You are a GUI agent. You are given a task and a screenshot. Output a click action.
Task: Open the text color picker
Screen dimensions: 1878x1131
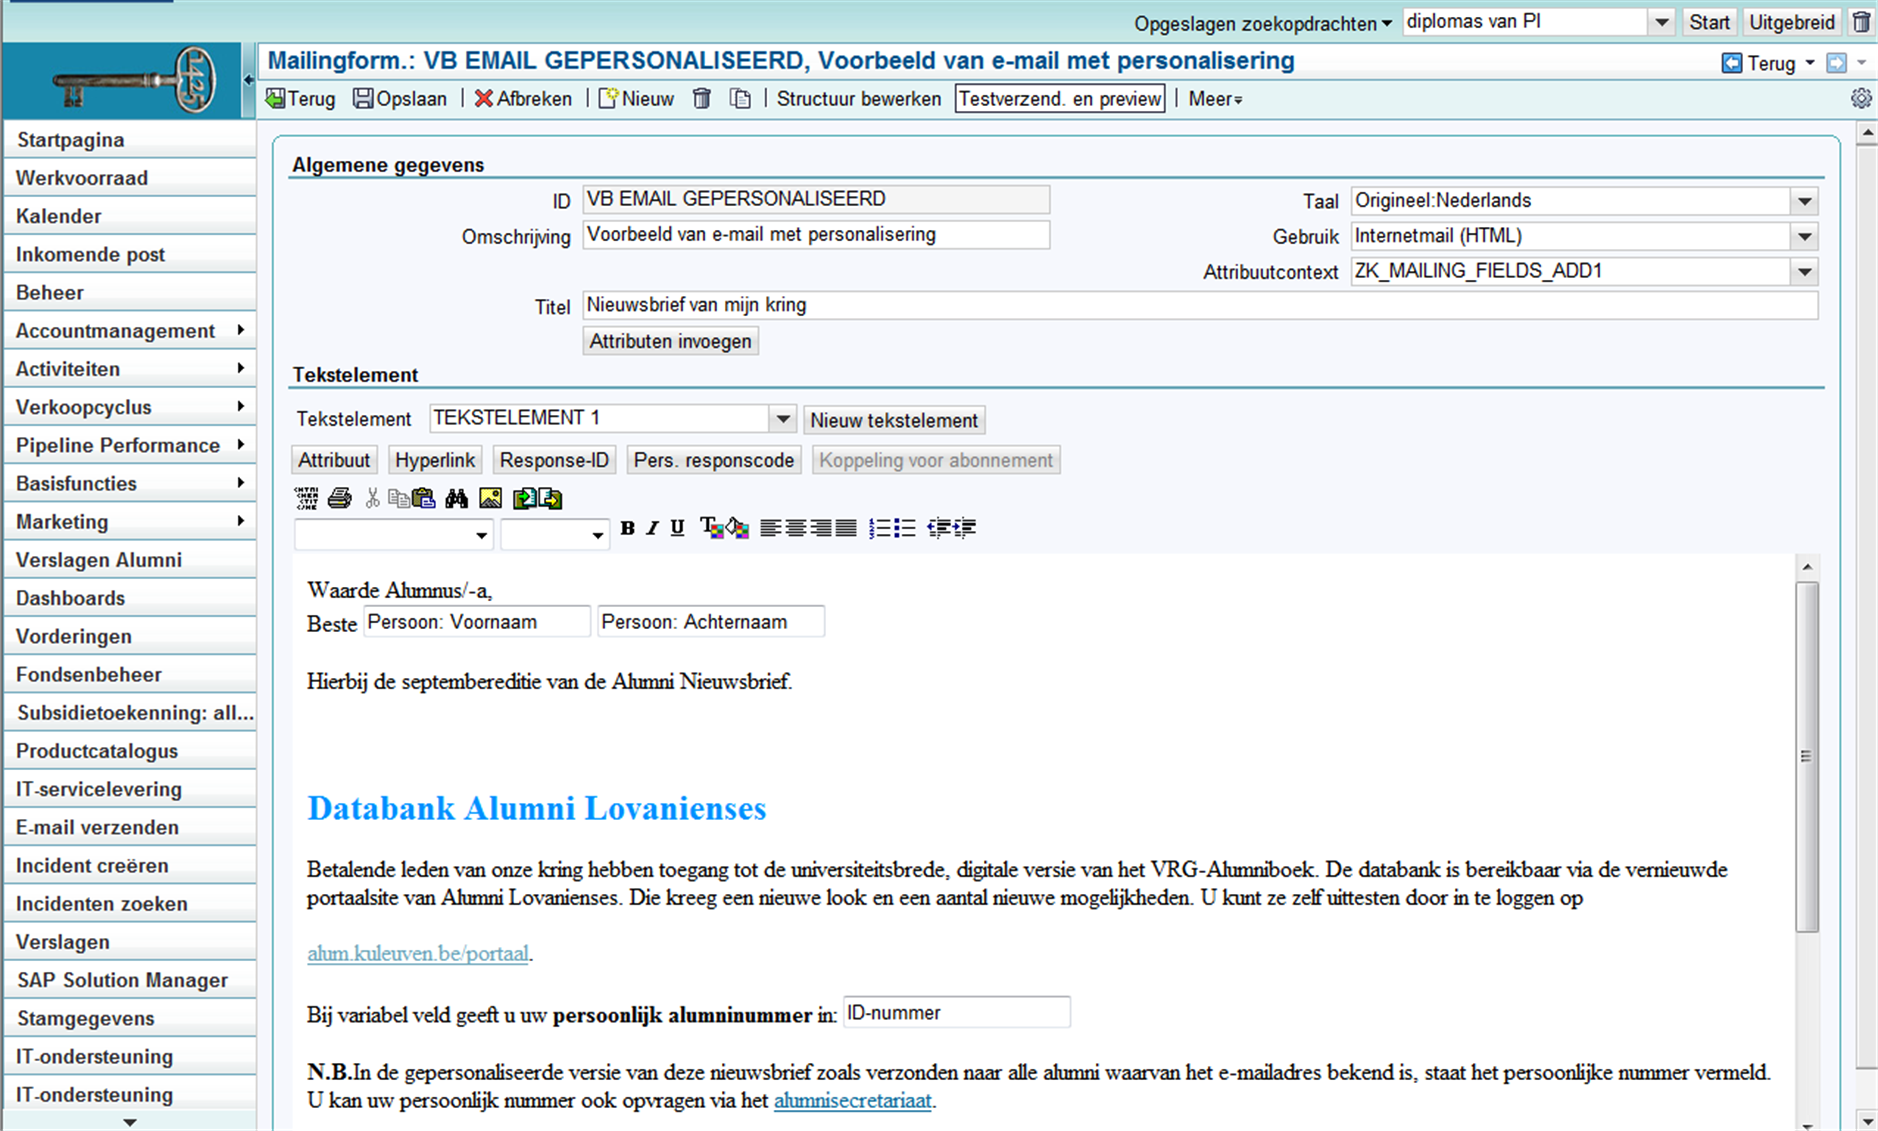pos(711,528)
